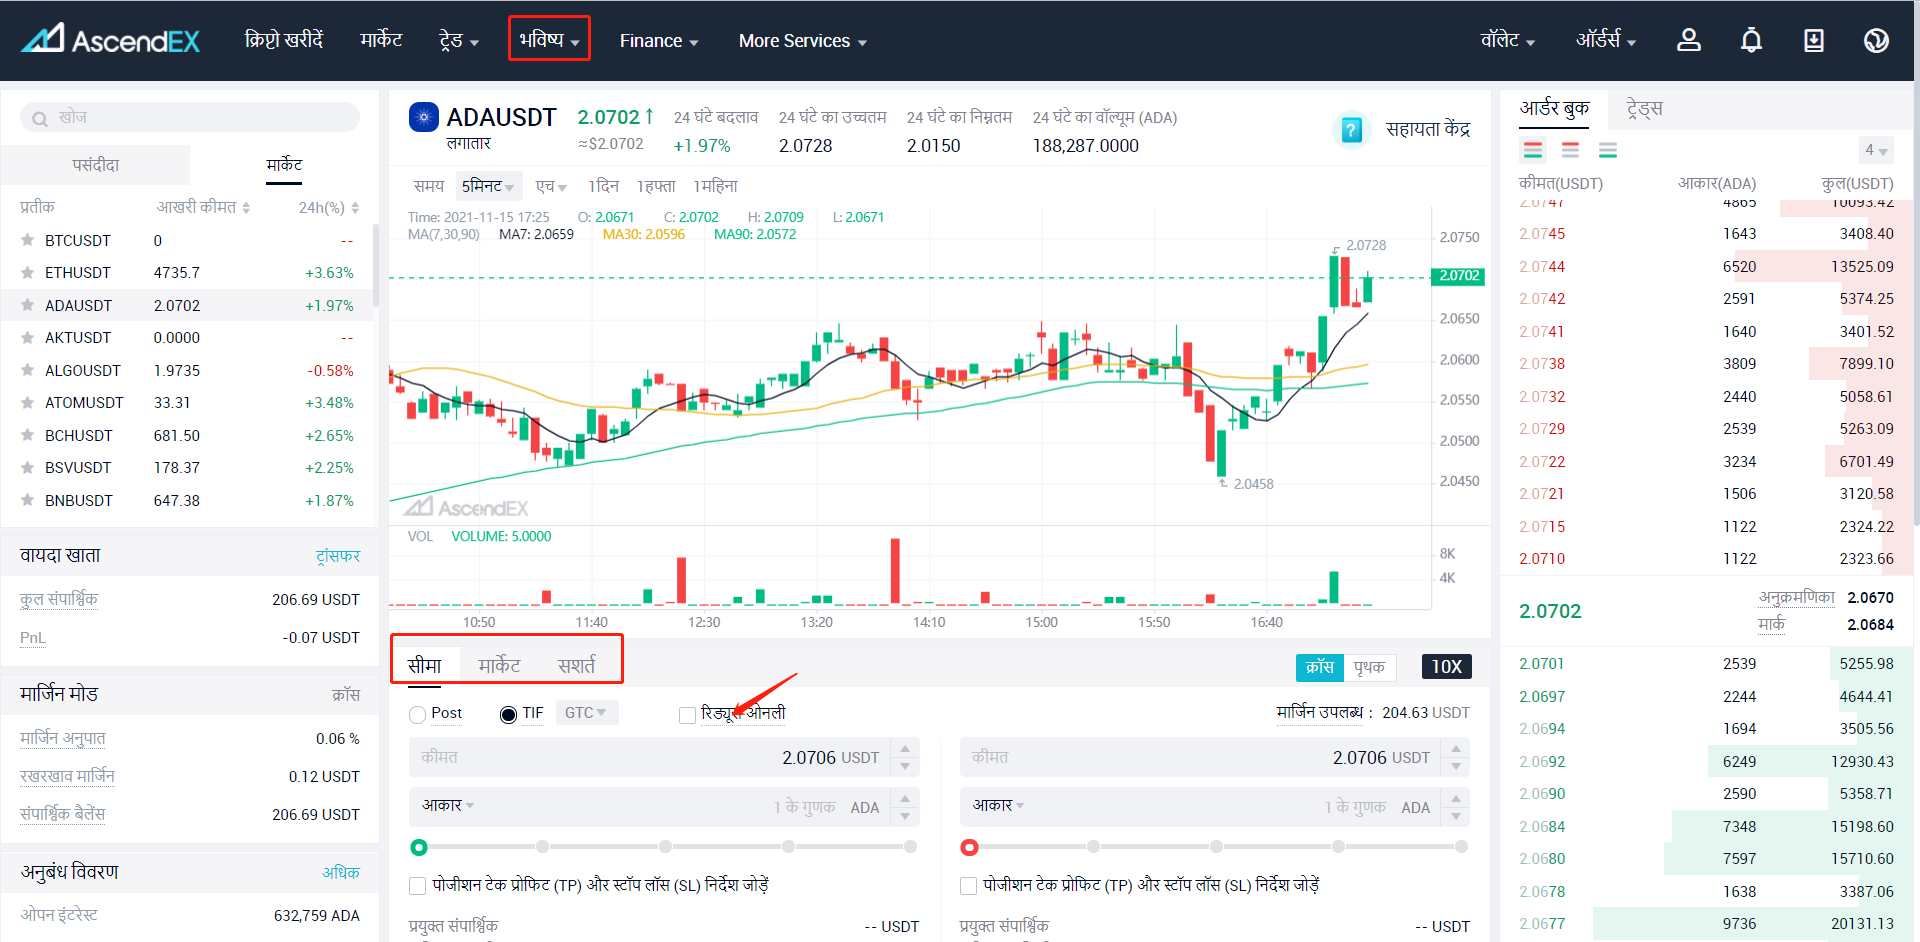Switch margin mode to पृथक
The image size is (1920, 942).
(x=1370, y=667)
